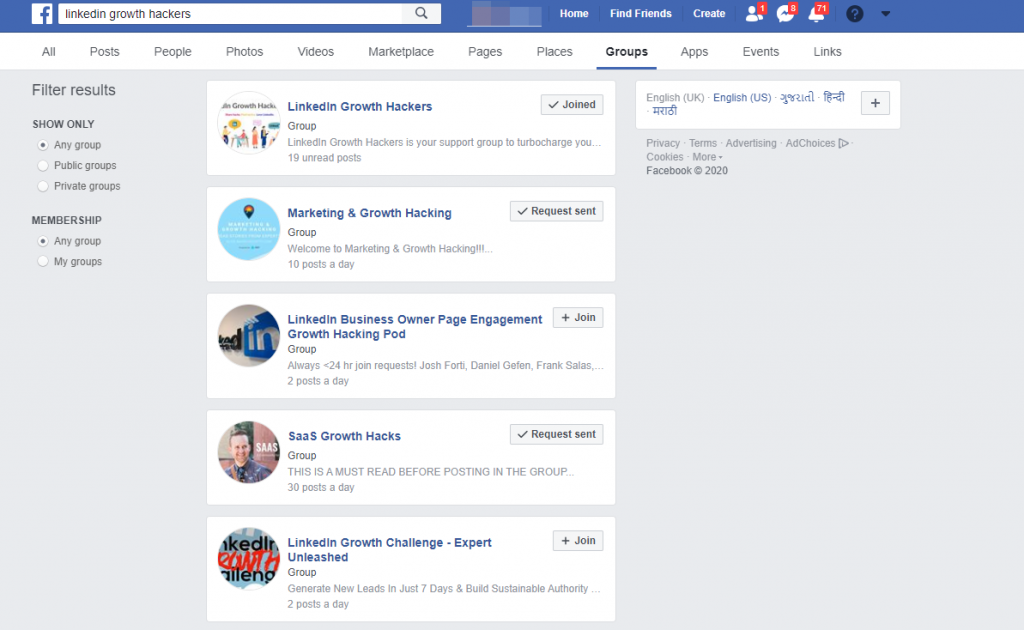Image resolution: width=1024 pixels, height=630 pixels.
Task: Expand the account dropdown arrow
Action: [886, 14]
